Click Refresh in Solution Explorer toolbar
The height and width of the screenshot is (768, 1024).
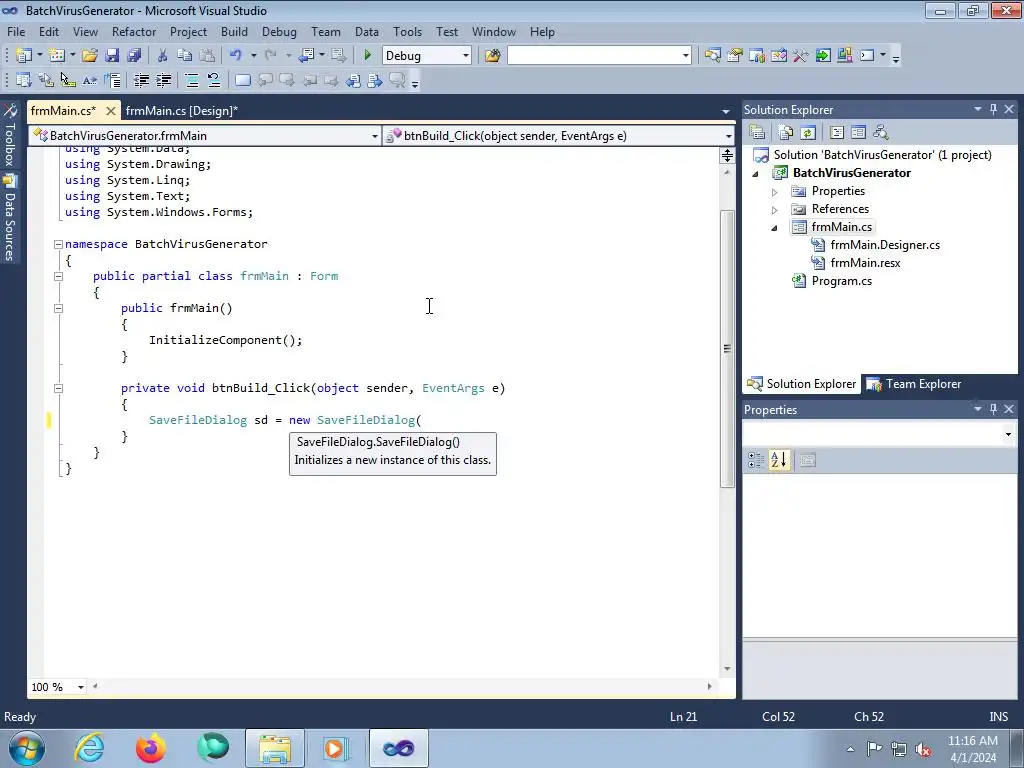click(x=808, y=133)
